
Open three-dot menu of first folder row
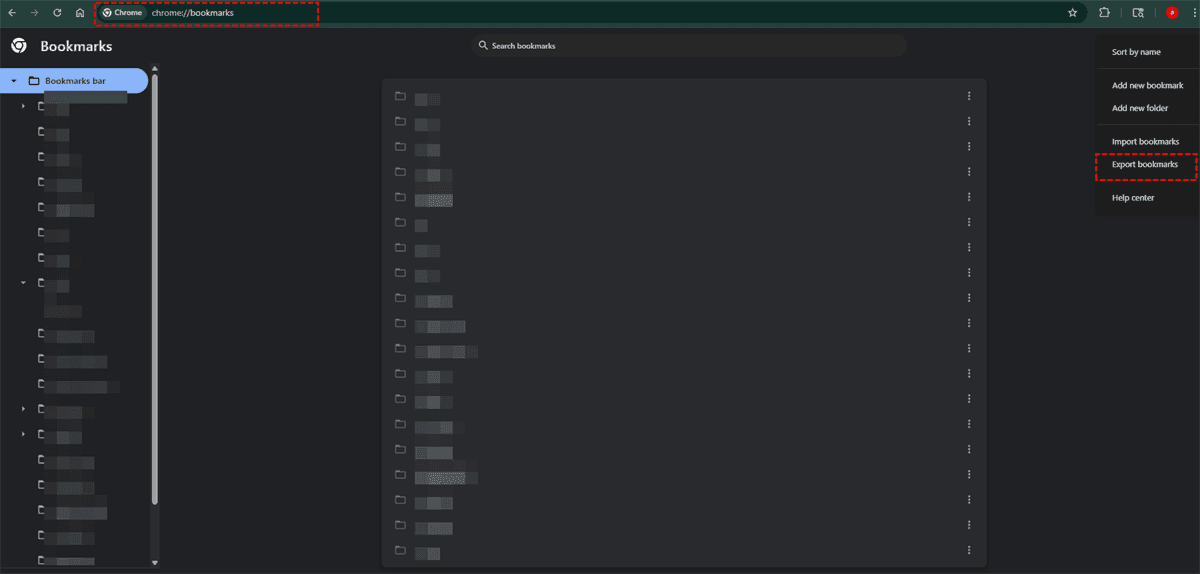969,96
